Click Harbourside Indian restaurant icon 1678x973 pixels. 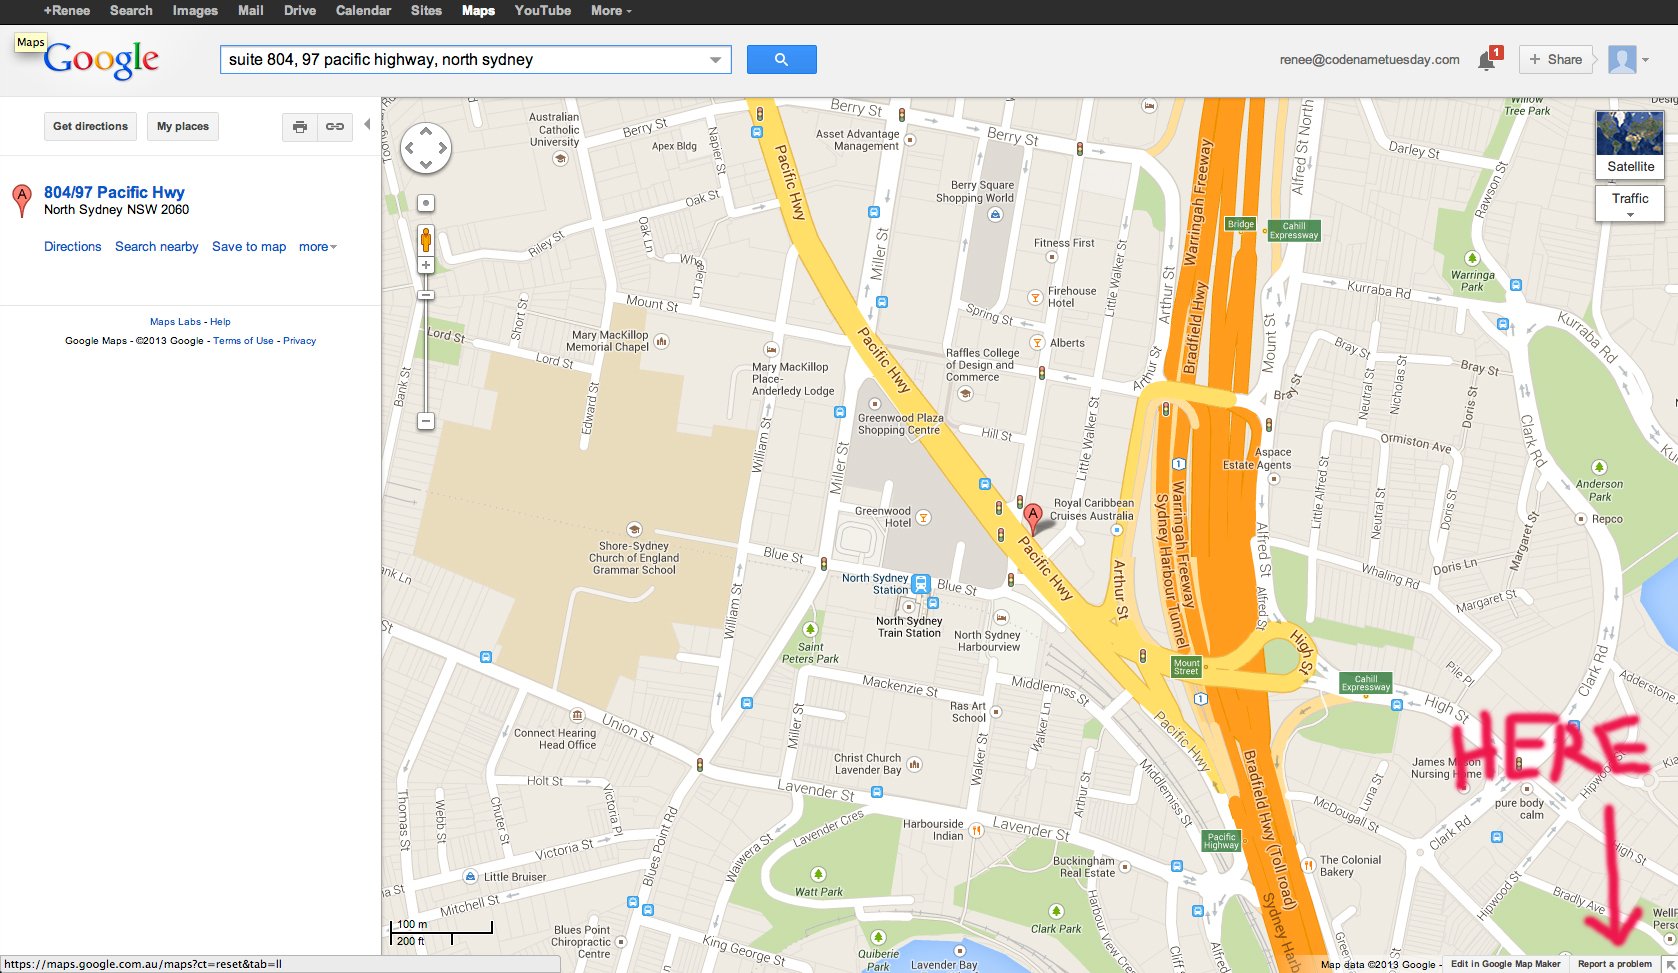[976, 830]
